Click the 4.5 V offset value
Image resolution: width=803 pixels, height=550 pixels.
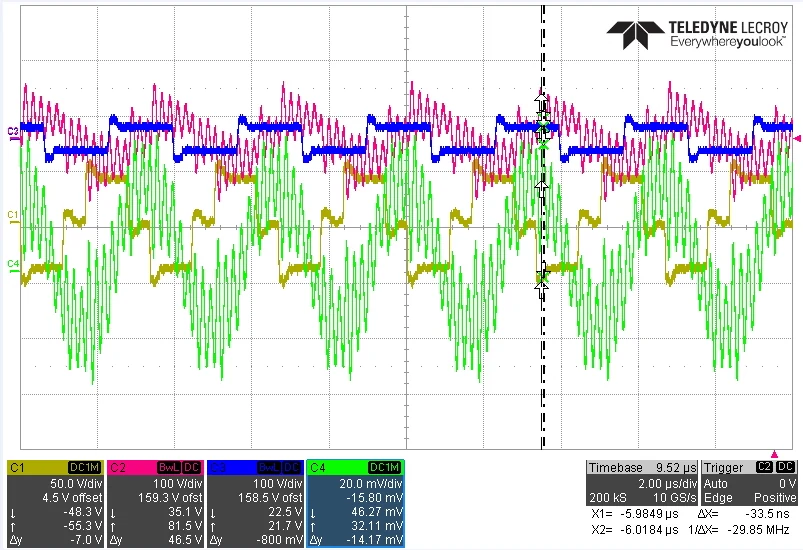72,498
